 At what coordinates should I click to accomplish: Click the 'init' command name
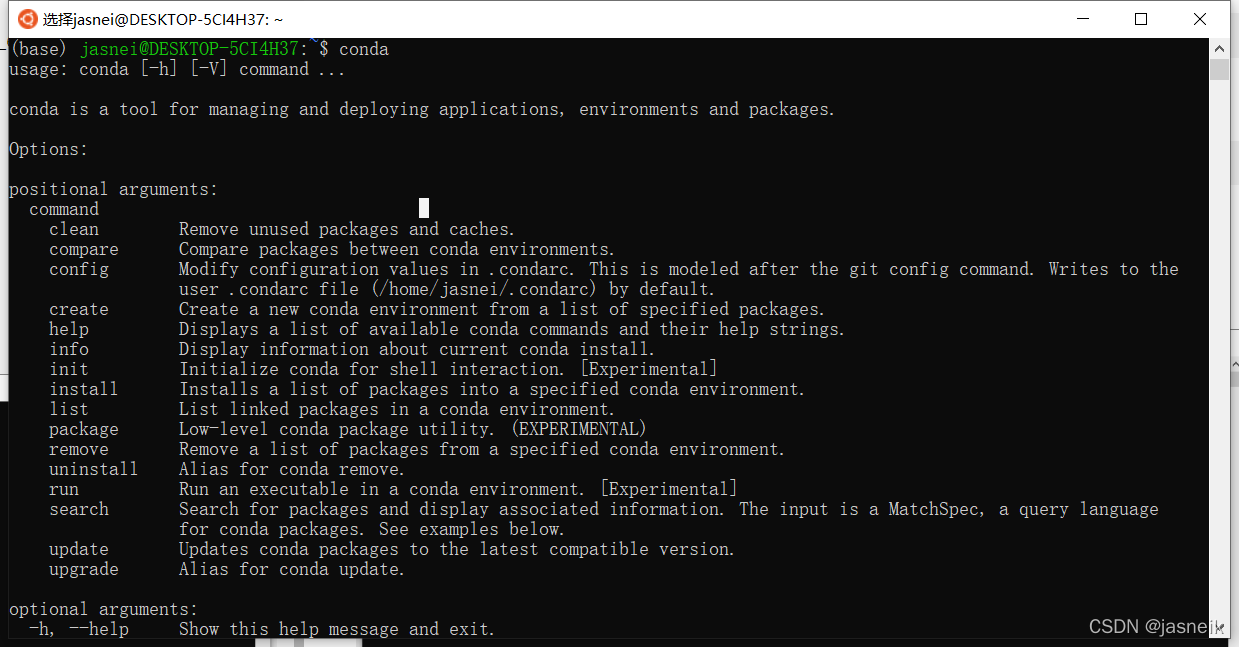point(69,369)
